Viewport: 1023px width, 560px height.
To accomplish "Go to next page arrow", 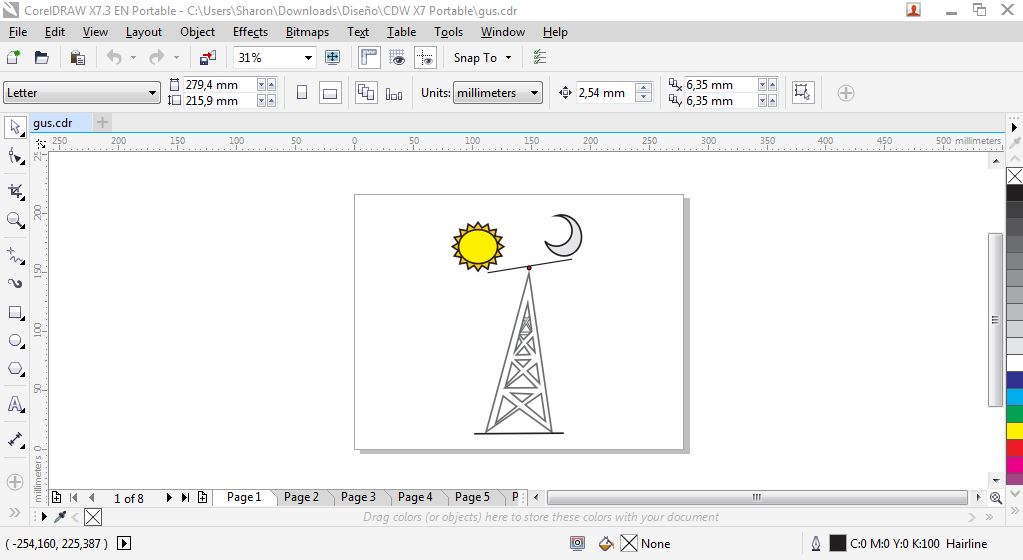I will [169, 497].
